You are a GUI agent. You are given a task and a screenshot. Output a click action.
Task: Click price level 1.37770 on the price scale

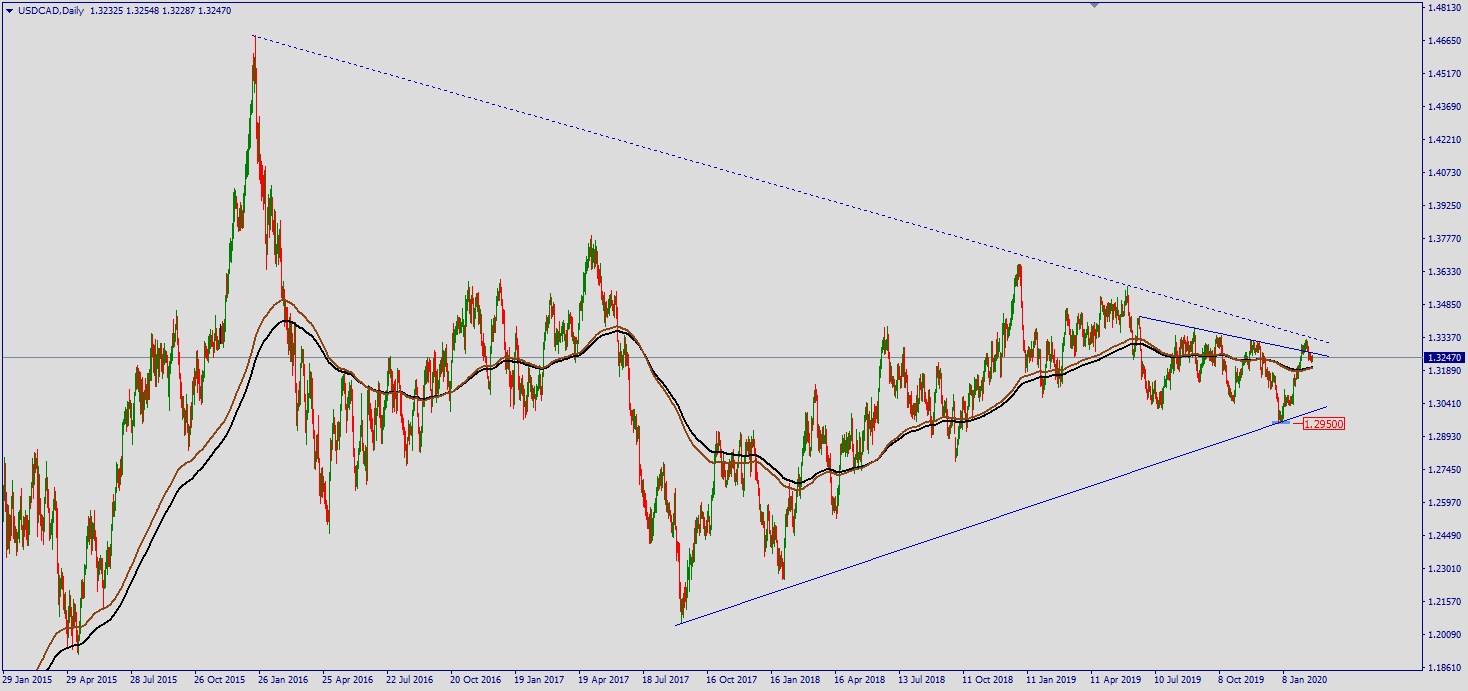point(1446,239)
